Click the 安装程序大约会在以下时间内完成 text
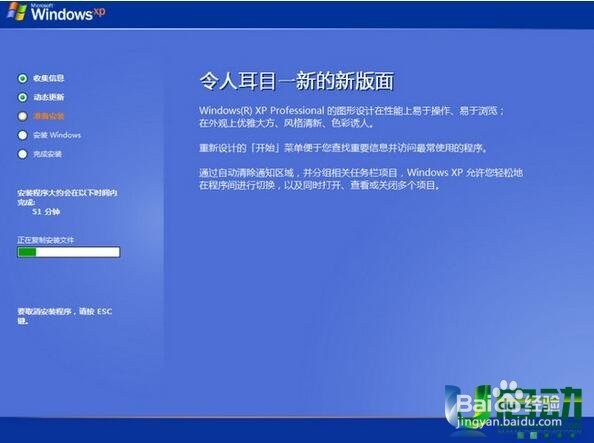The image size is (594, 443). tap(67, 197)
